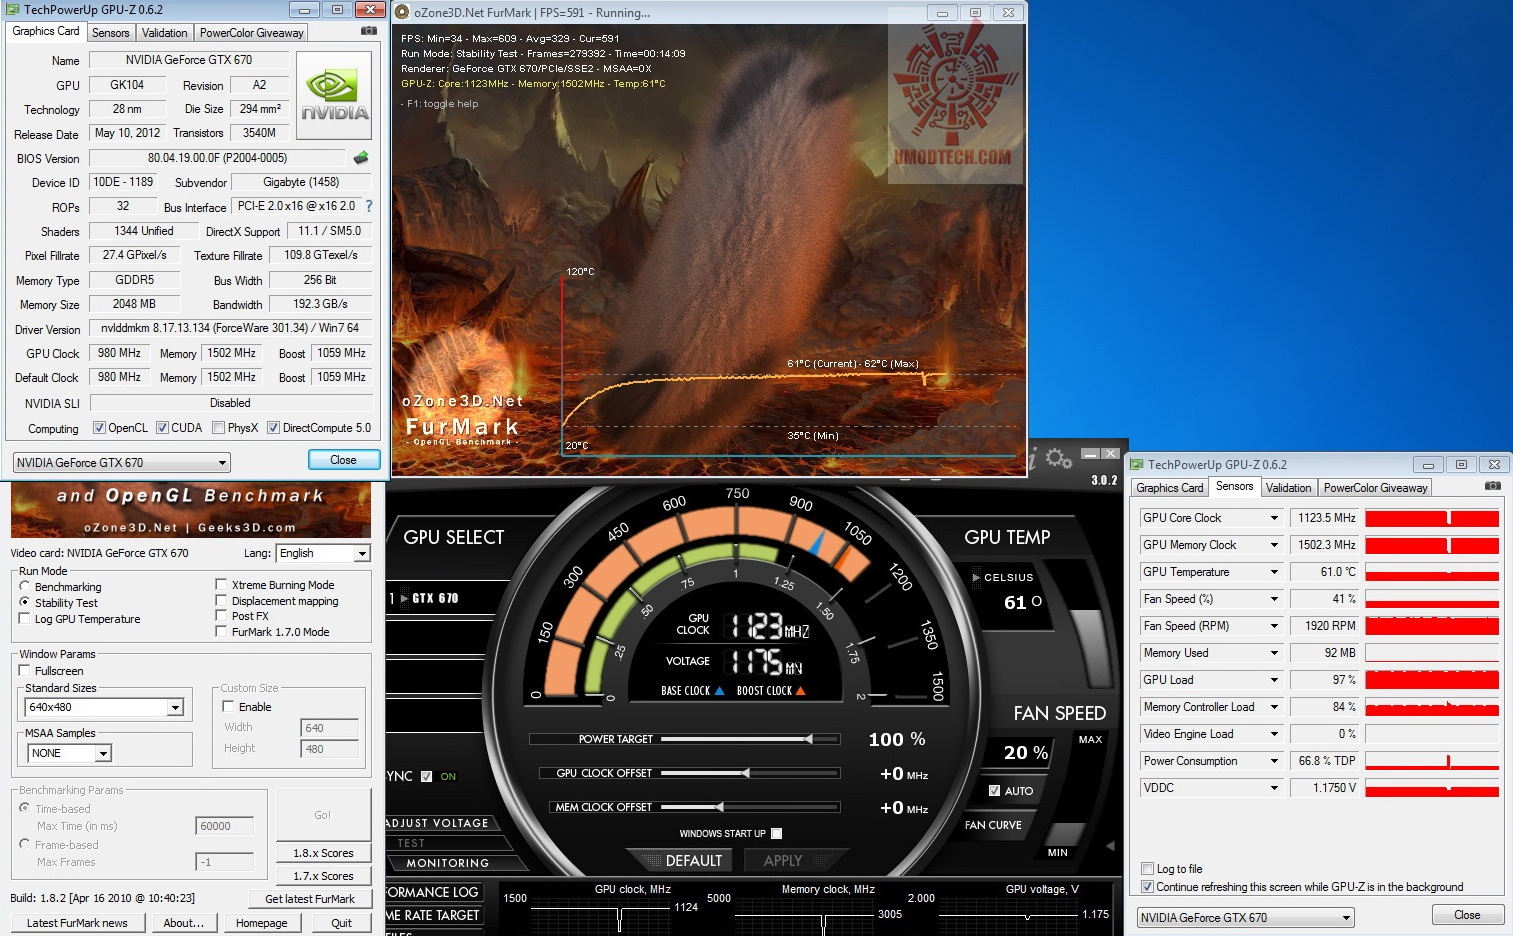Click the FurMark render window title bar icon
Viewport: 1513px width, 936px height.
pyautogui.click(x=402, y=12)
